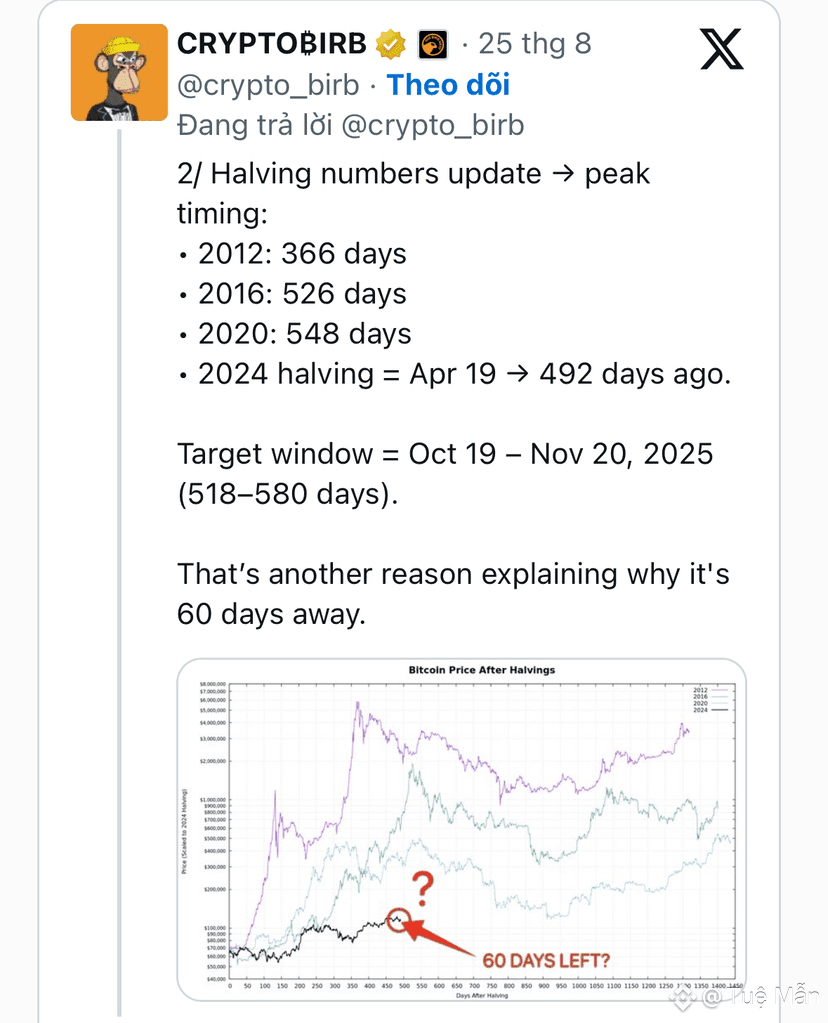The width and height of the screenshot is (828, 1023).
Task: Open the CRYPTOBIRB ape avatar
Action: (x=119, y=72)
